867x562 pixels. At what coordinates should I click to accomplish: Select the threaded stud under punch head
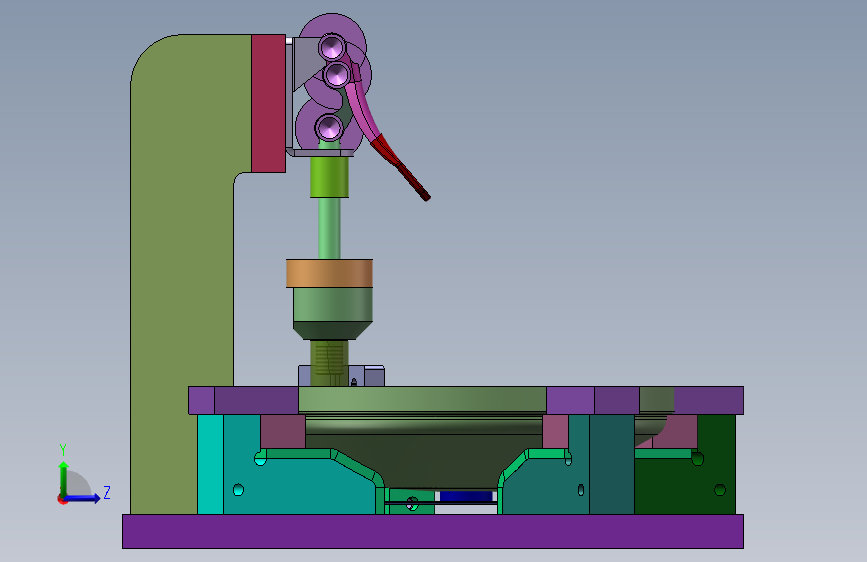coord(329,362)
